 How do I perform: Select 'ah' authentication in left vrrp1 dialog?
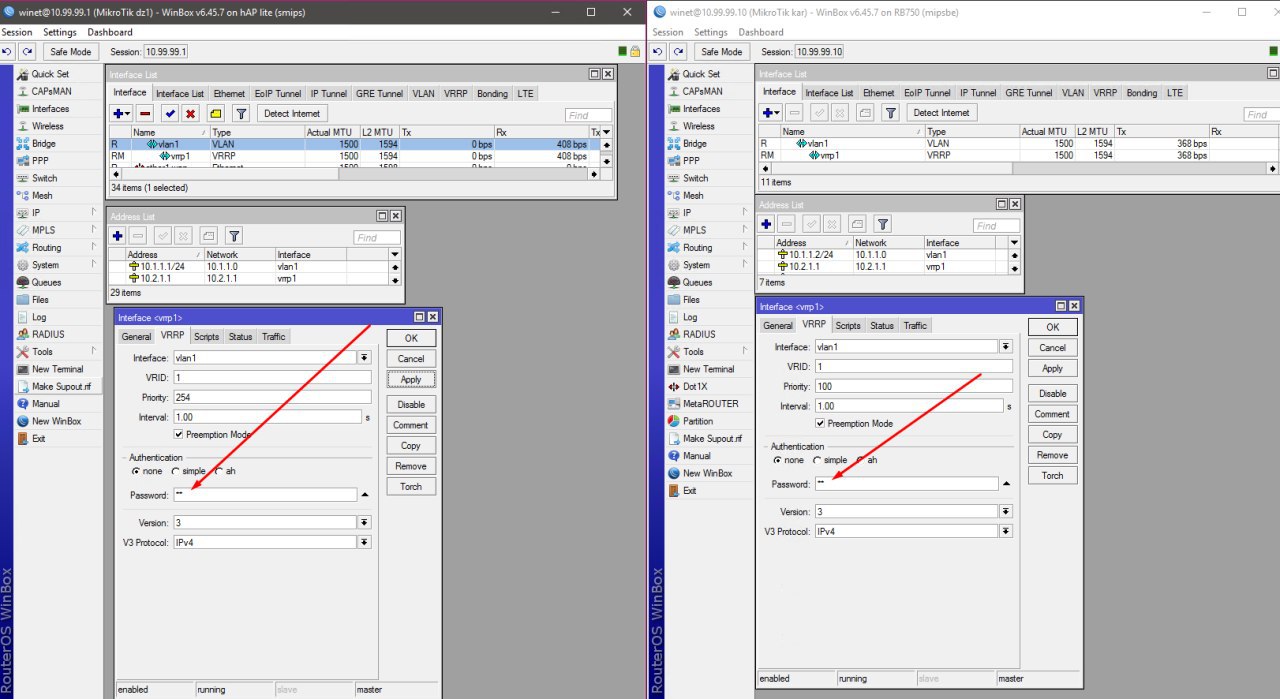coord(219,471)
